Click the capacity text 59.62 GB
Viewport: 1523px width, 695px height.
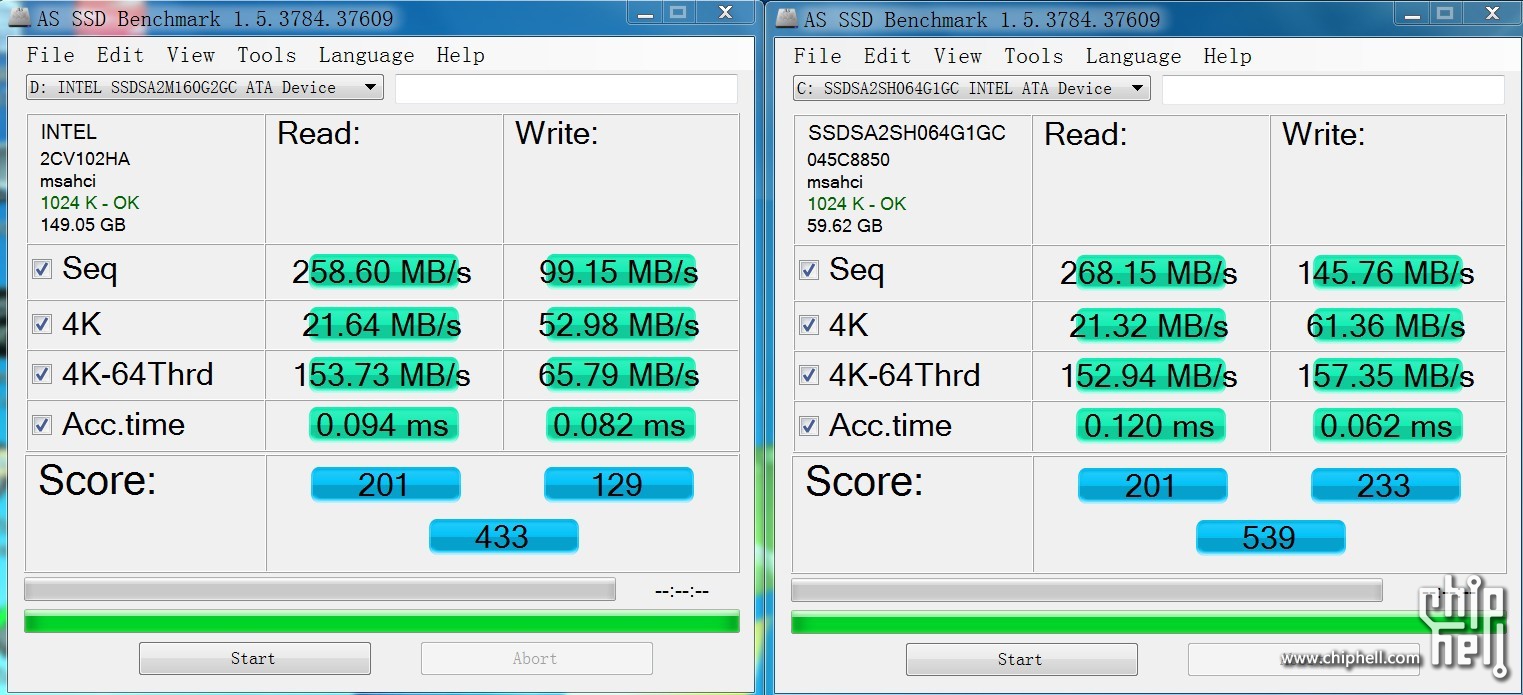coord(845,226)
